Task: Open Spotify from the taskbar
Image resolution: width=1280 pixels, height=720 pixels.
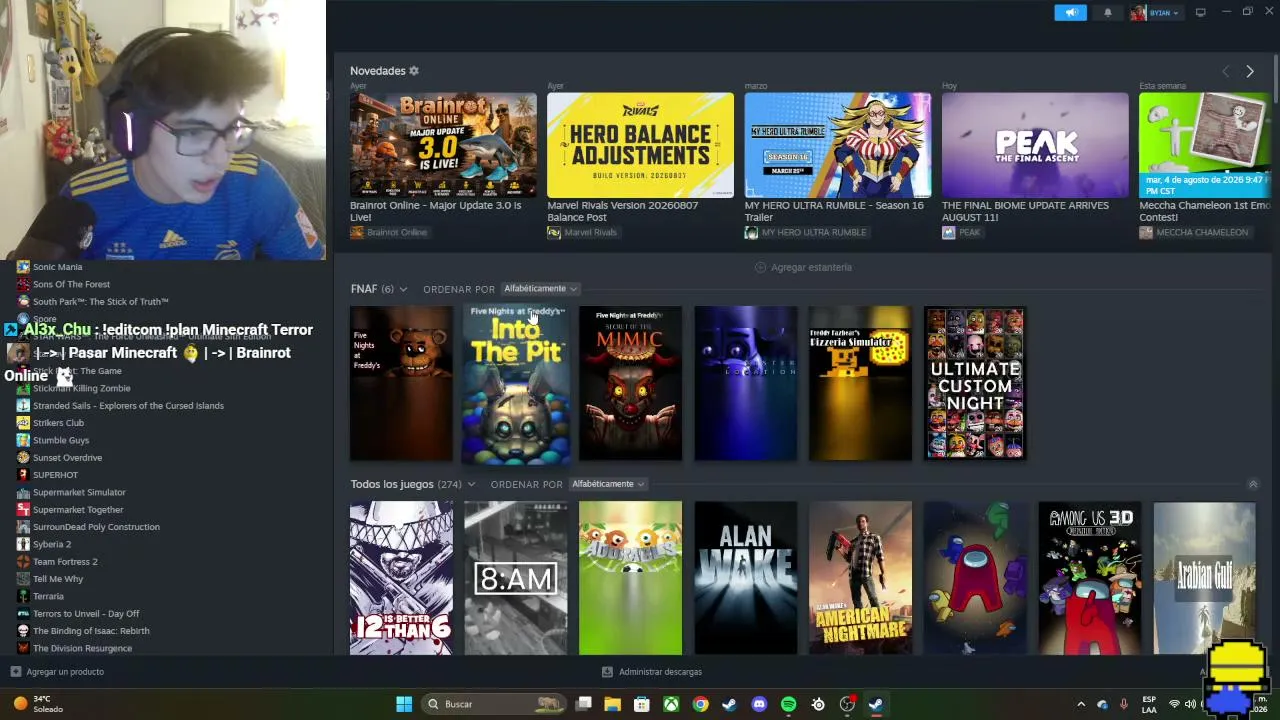Action: 788,704
